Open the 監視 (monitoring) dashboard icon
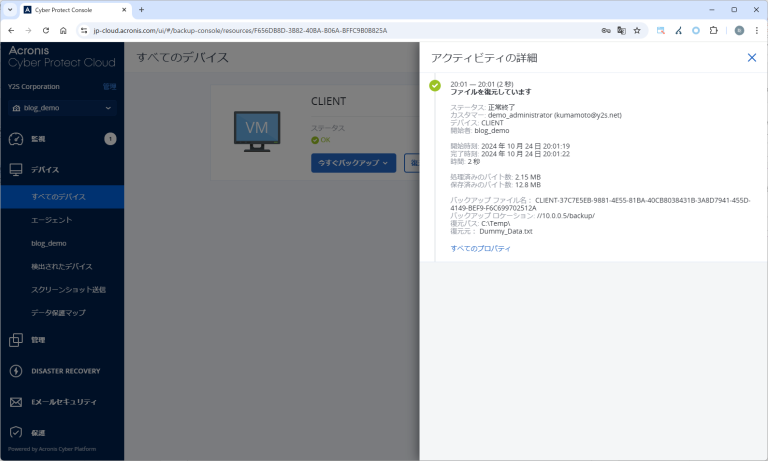 point(15,139)
